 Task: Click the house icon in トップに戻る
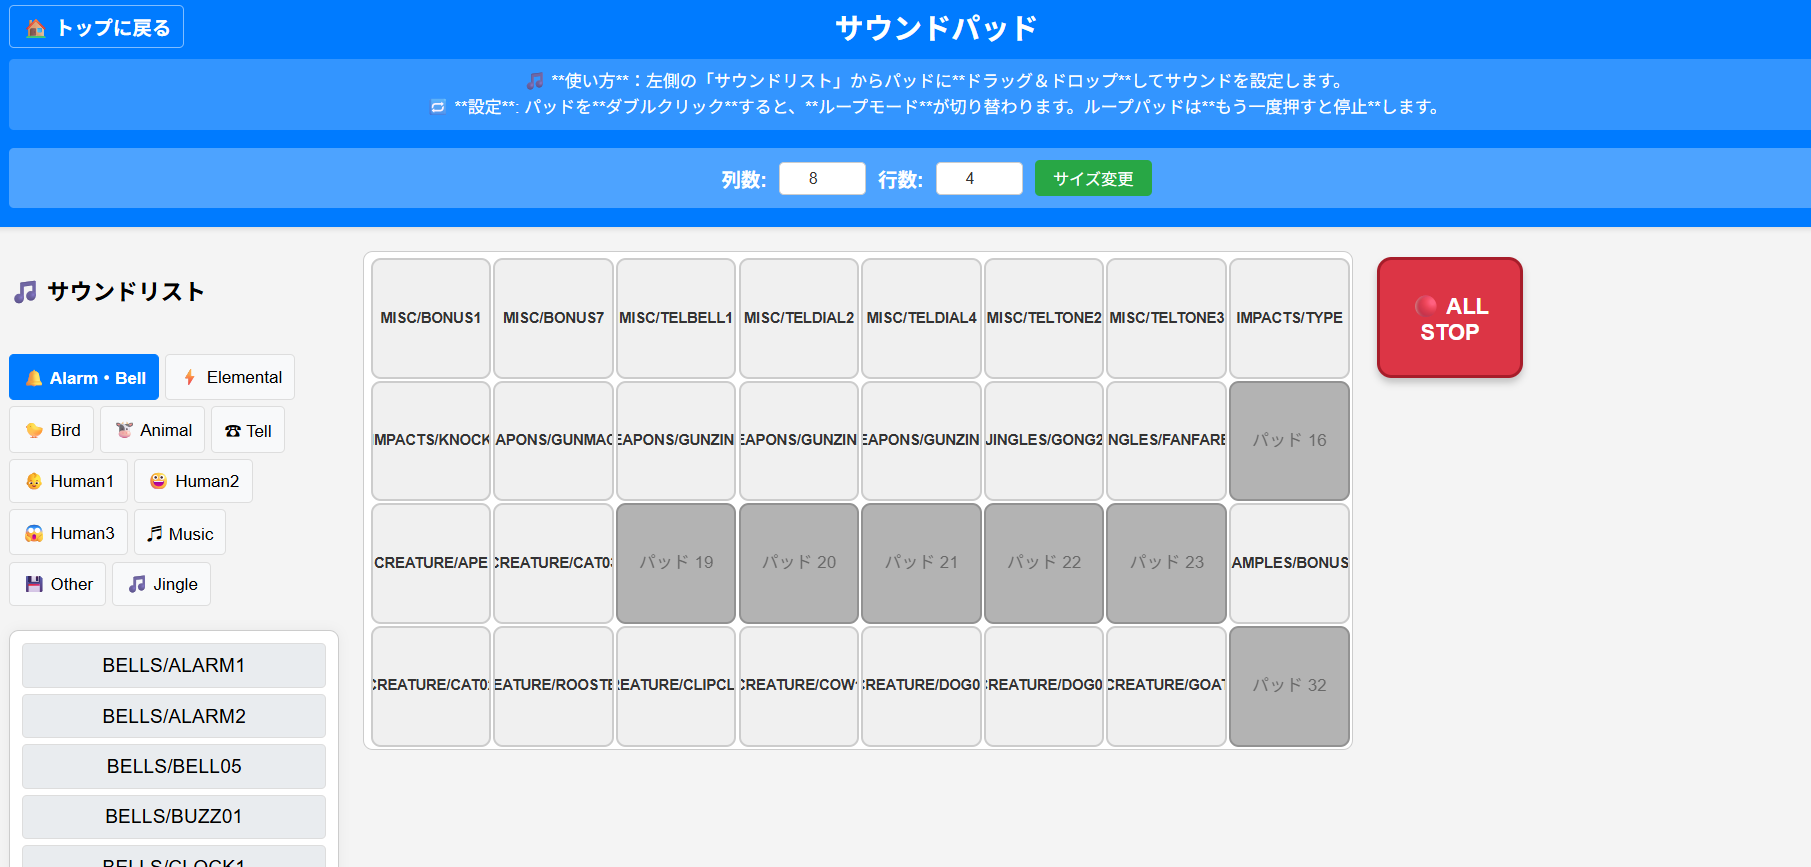(x=35, y=28)
